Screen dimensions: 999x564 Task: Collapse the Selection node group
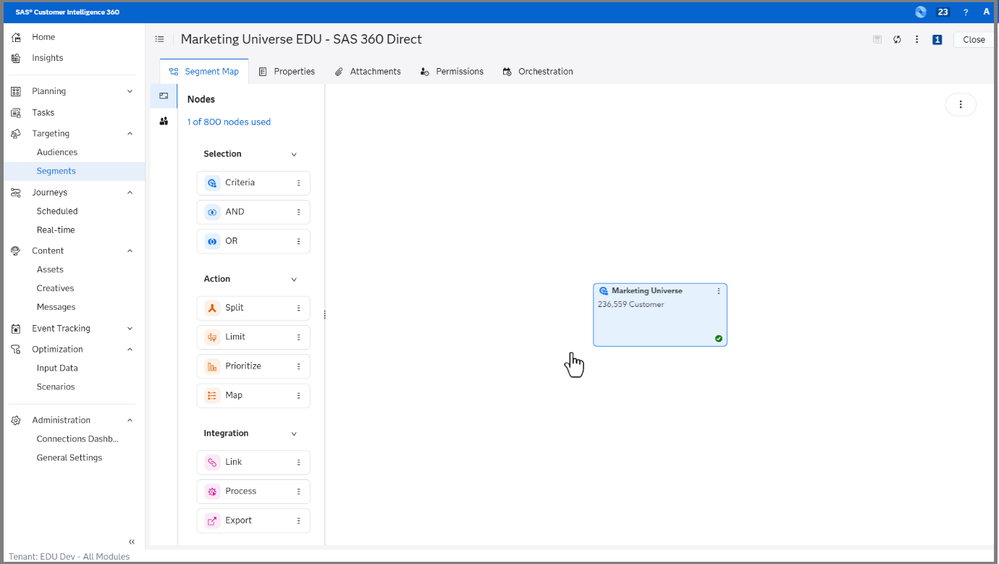click(294, 155)
